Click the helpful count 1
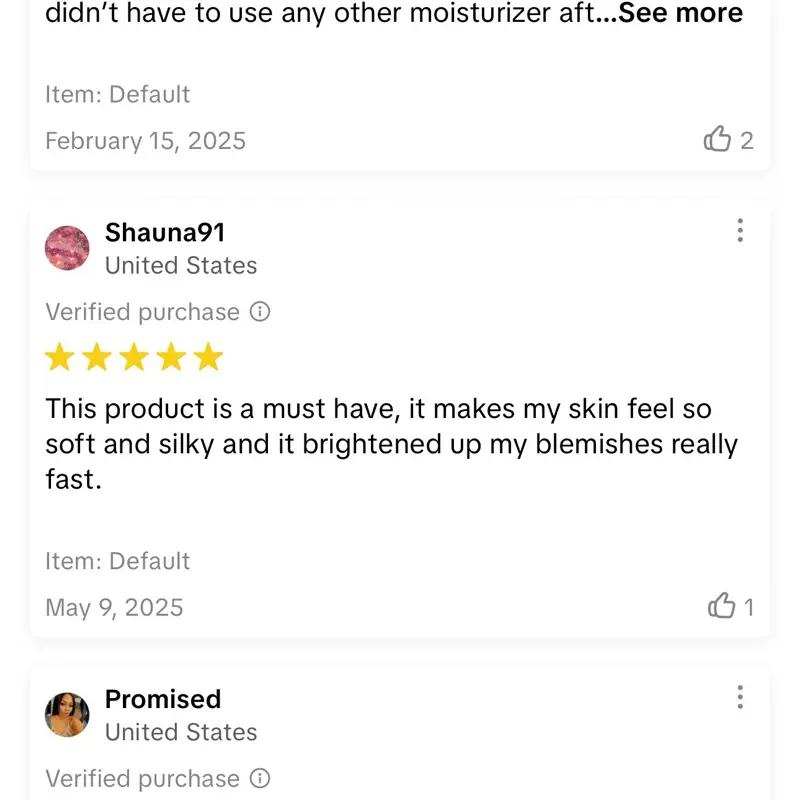 click(x=748, y=607)
